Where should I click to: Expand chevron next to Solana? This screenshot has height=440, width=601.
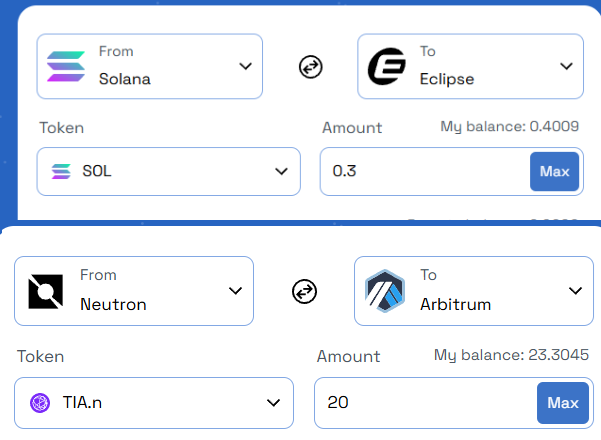pyautogui.click(x=245, y=66)
